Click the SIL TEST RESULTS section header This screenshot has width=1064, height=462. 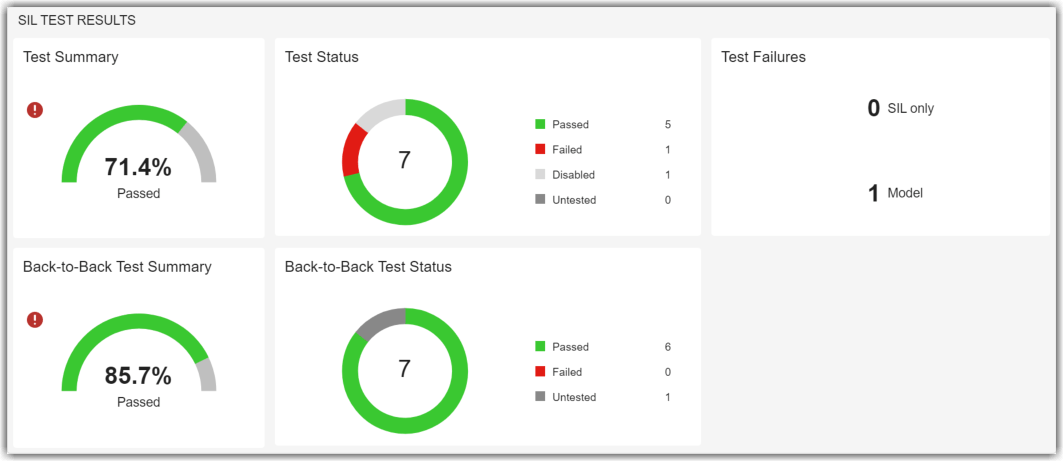77,20
